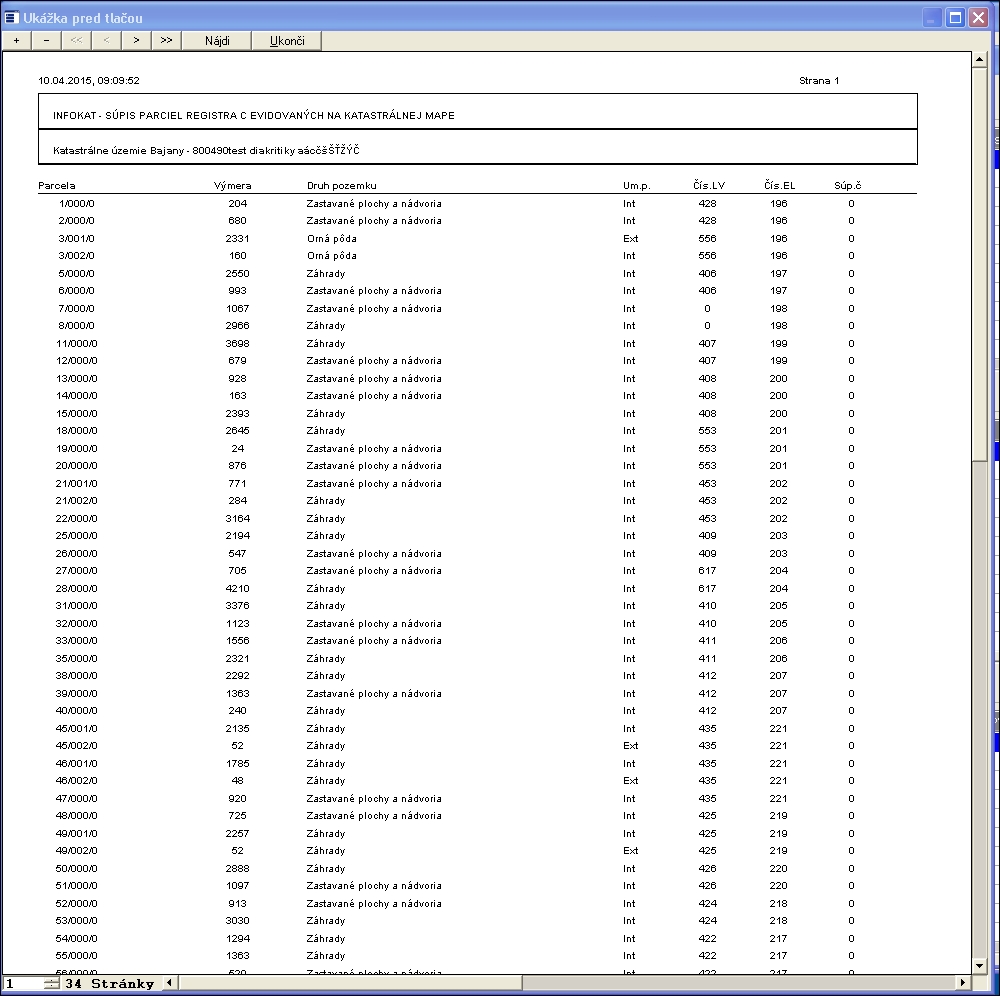Image resolution: width=1000 pixels, height=996 pixels.
Task: Jump to last page using >> button
Action: click(166, 41)
